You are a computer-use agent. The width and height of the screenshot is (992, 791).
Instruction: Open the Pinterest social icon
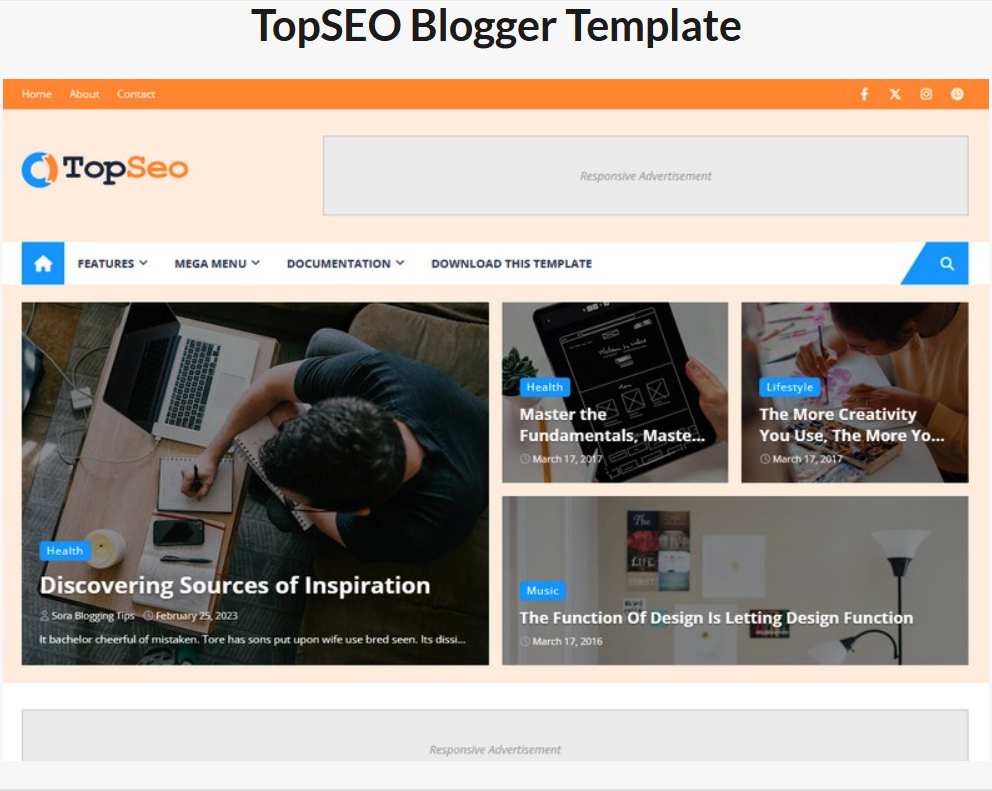(x=957, y=94)
